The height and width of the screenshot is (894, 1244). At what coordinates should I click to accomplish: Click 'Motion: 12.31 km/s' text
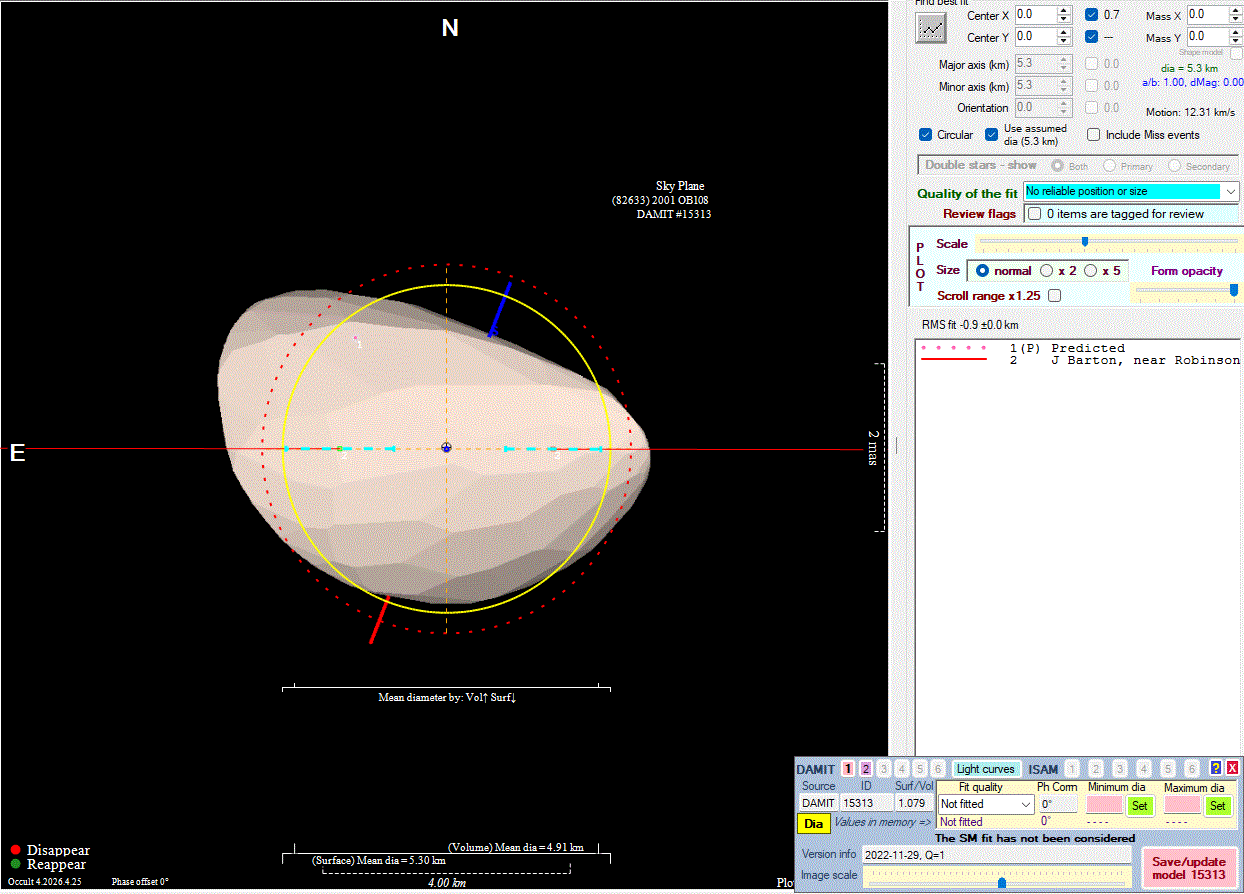click(1190, 113)
